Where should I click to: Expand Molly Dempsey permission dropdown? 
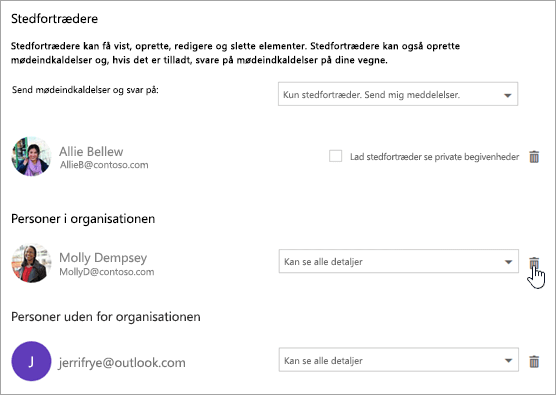tap(399, 261)
